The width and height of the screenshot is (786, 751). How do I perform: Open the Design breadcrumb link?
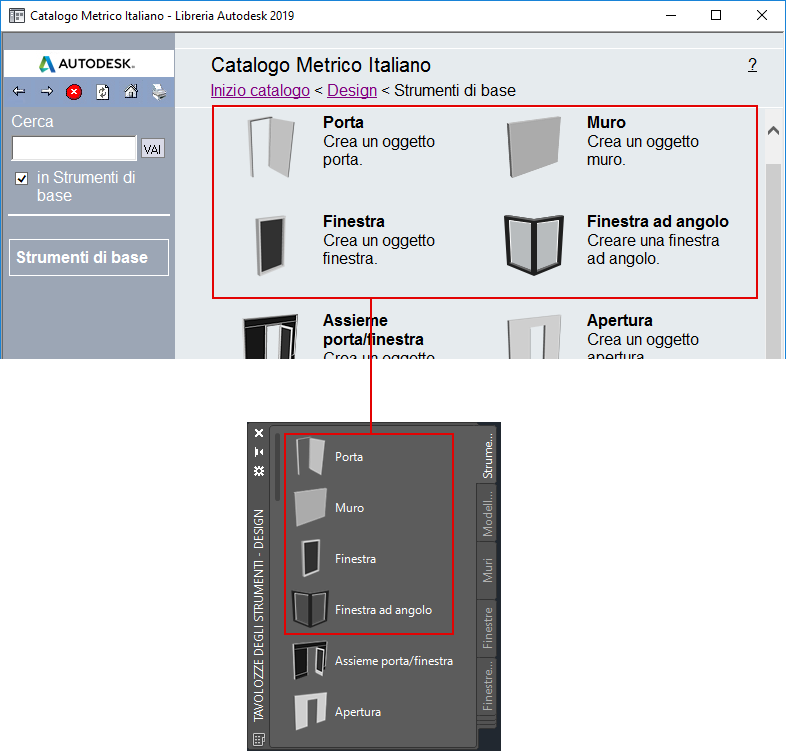(x=352, y=91)
